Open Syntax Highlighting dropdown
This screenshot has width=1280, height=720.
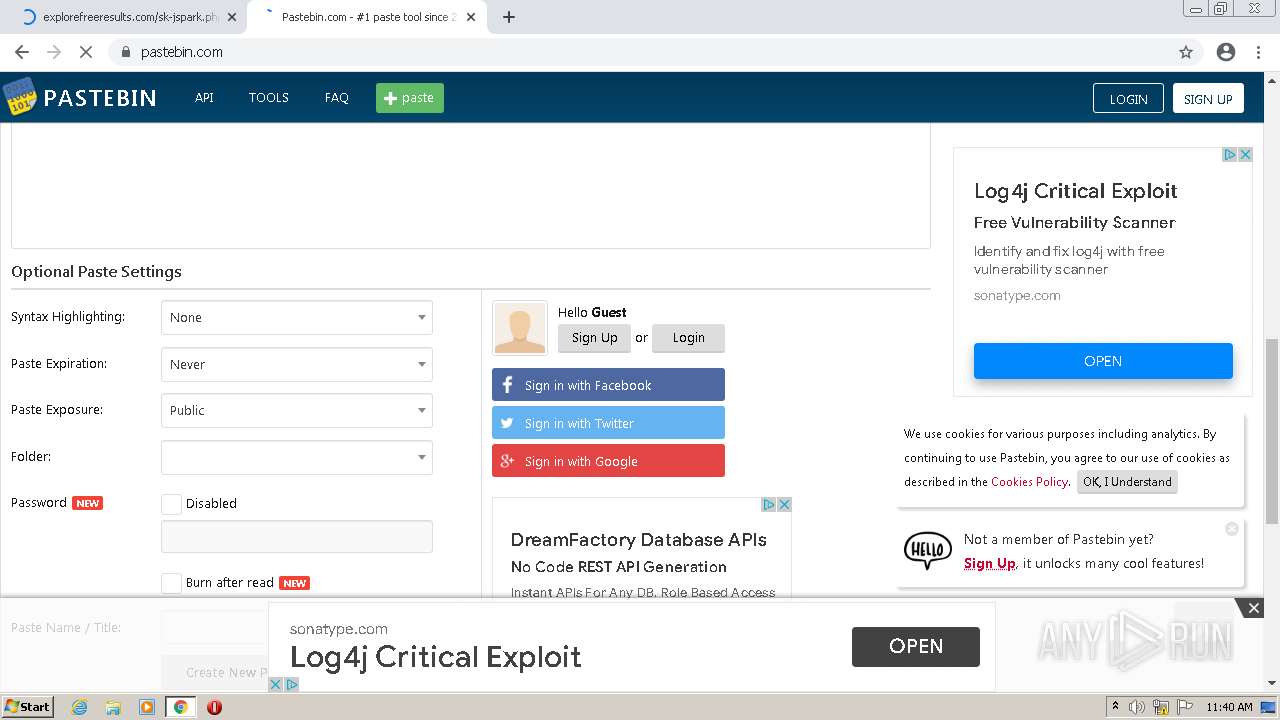[297, 317]
